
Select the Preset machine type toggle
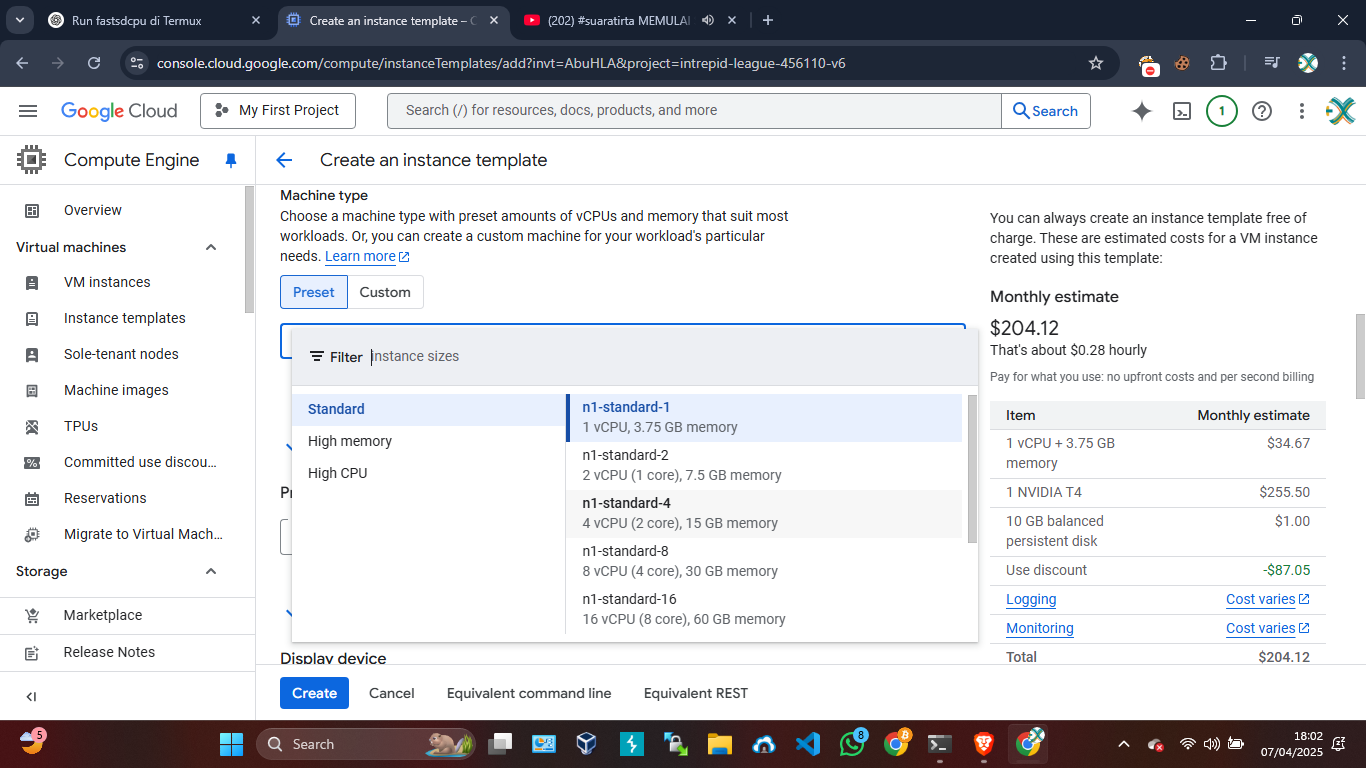click(314, 292)
